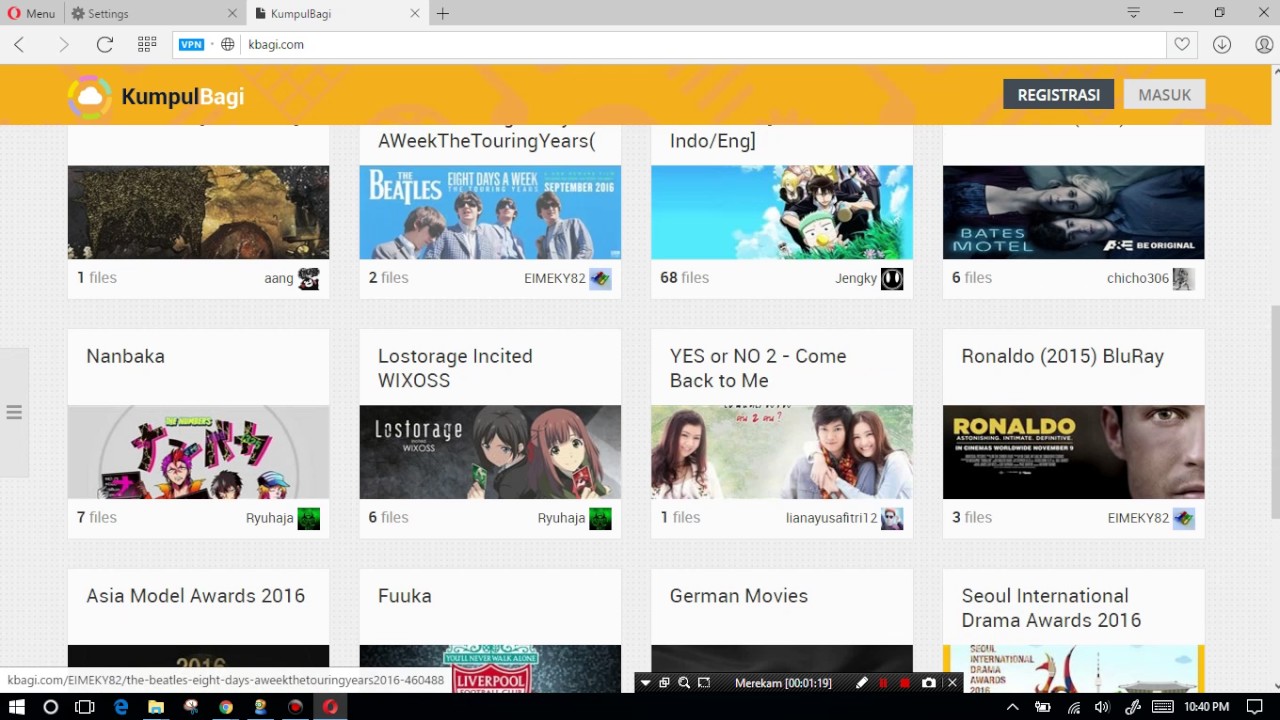Click the YES or NO 2 banner image

click(781, 452)
